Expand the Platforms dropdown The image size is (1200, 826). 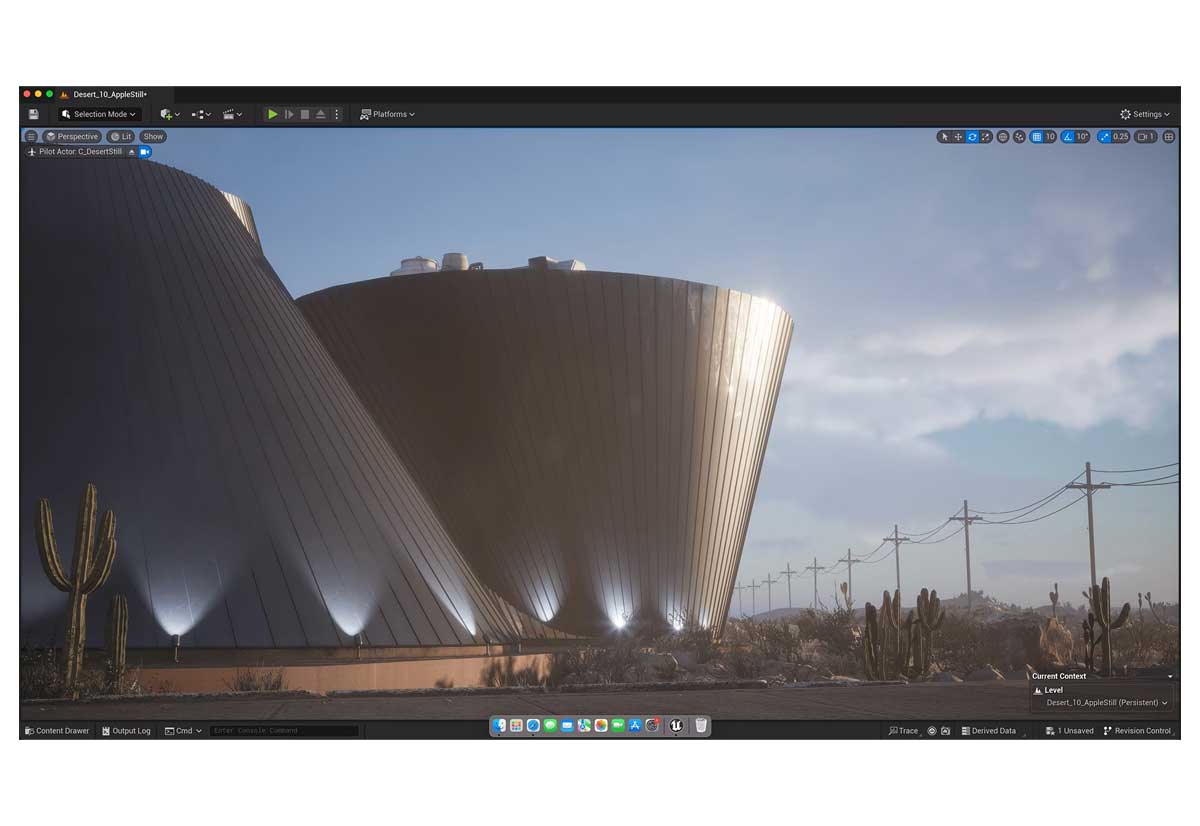(x=388, y=114)
